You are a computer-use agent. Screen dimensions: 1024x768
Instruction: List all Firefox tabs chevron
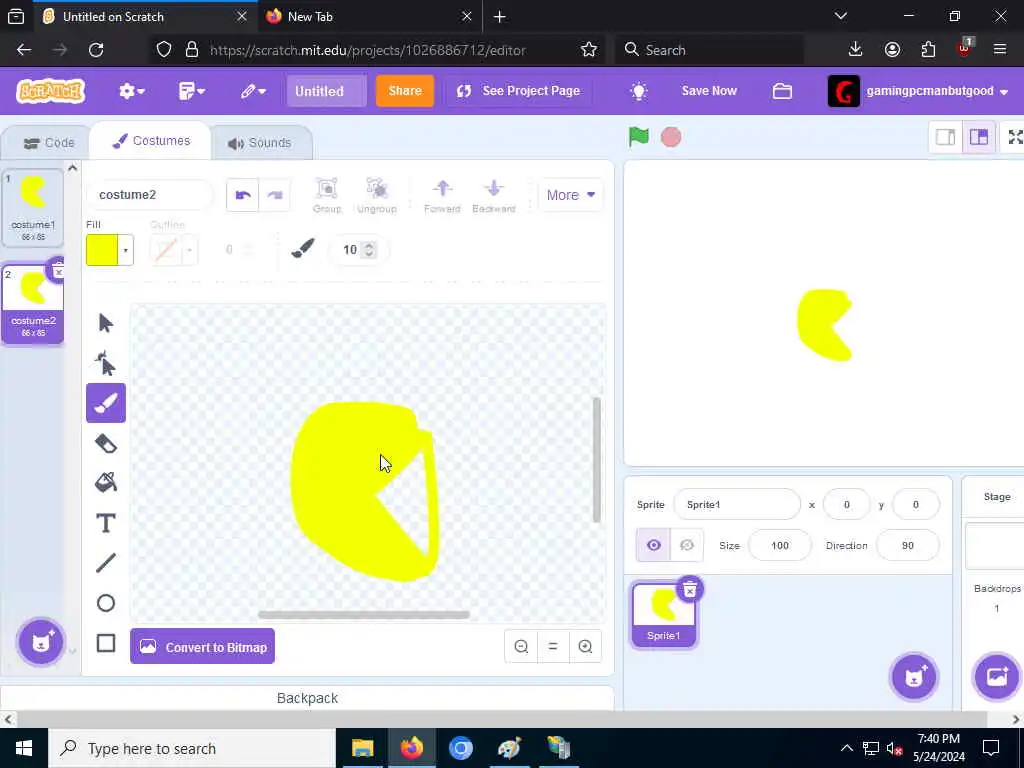point(841,16)
